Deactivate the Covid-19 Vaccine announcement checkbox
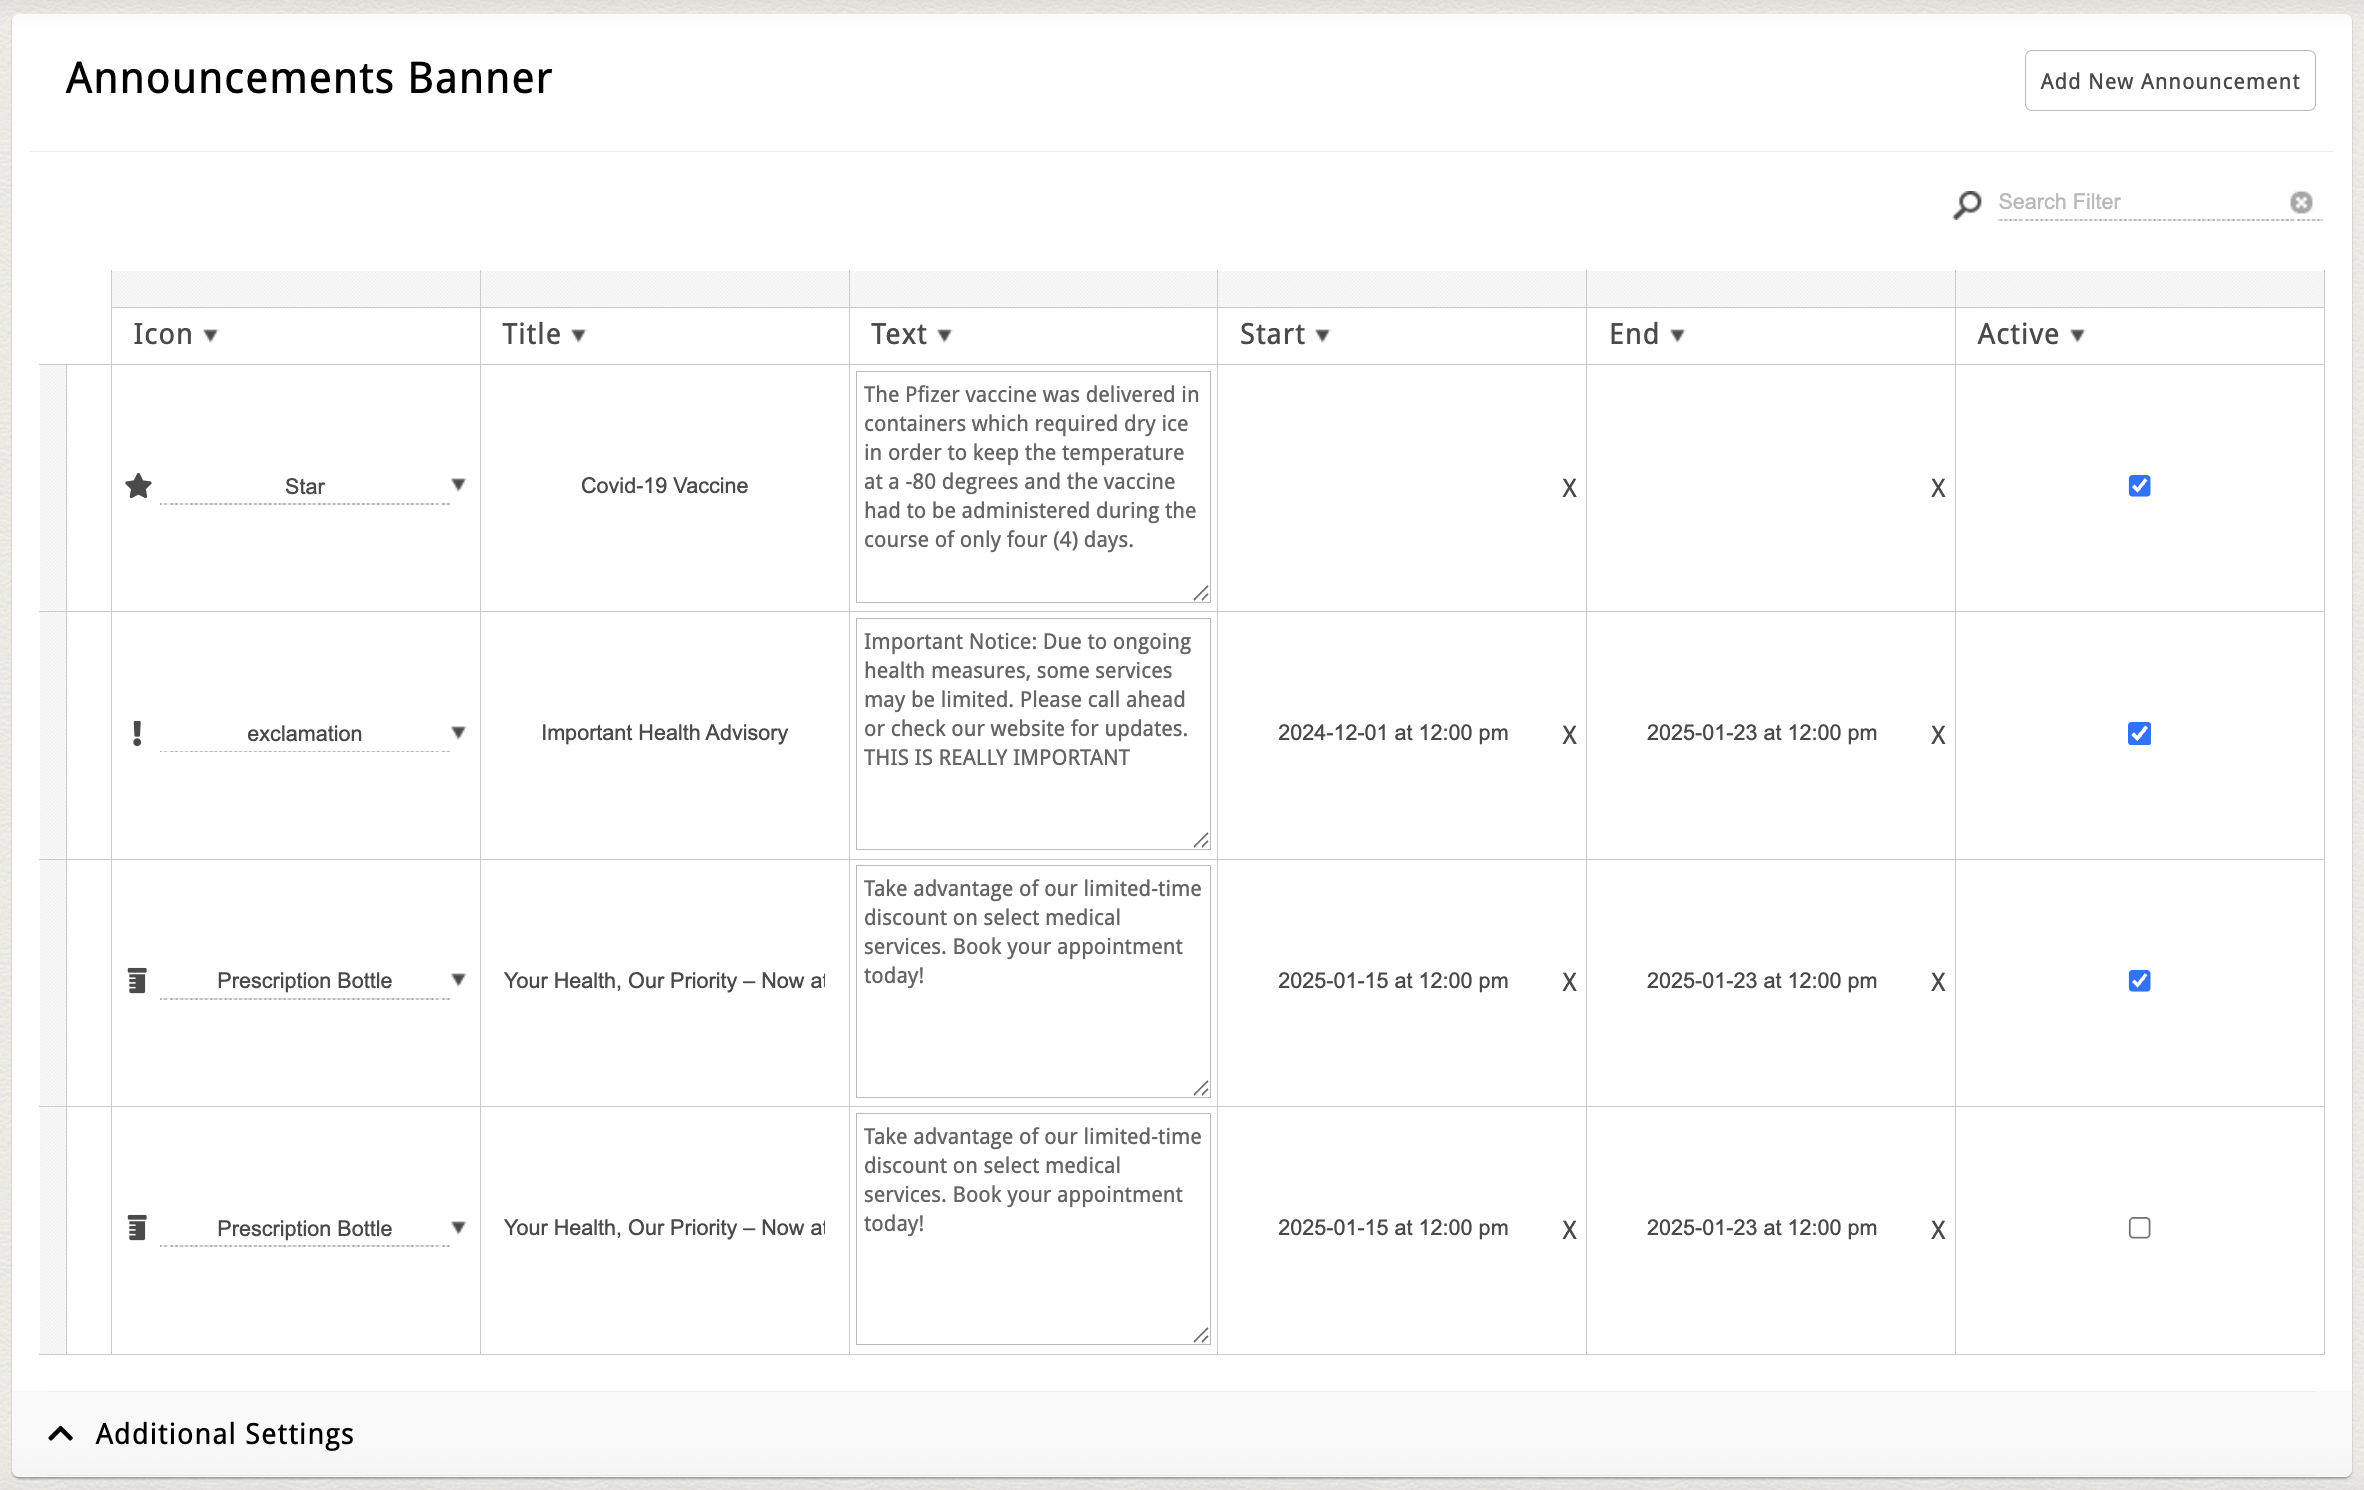Image resolution: width=2364 pixels, height=1490 pixels. [2139, 486]
